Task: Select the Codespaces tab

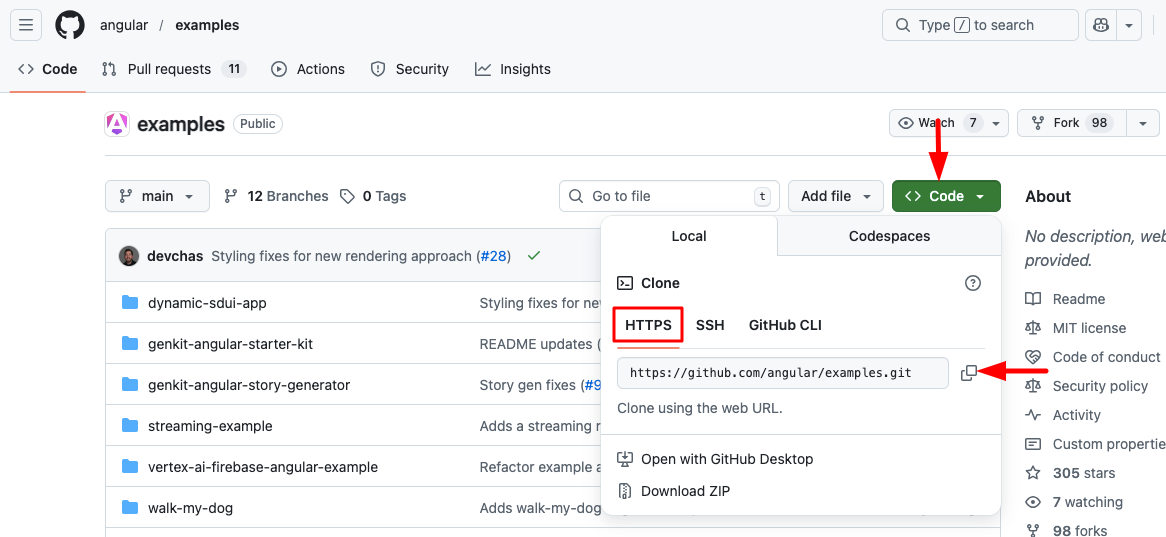Action: click(889, 237)
